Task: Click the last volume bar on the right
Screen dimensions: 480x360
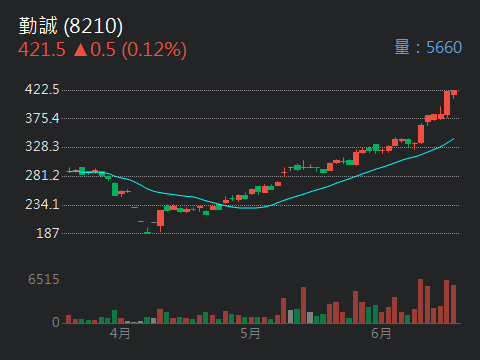Action: [453, 304]
